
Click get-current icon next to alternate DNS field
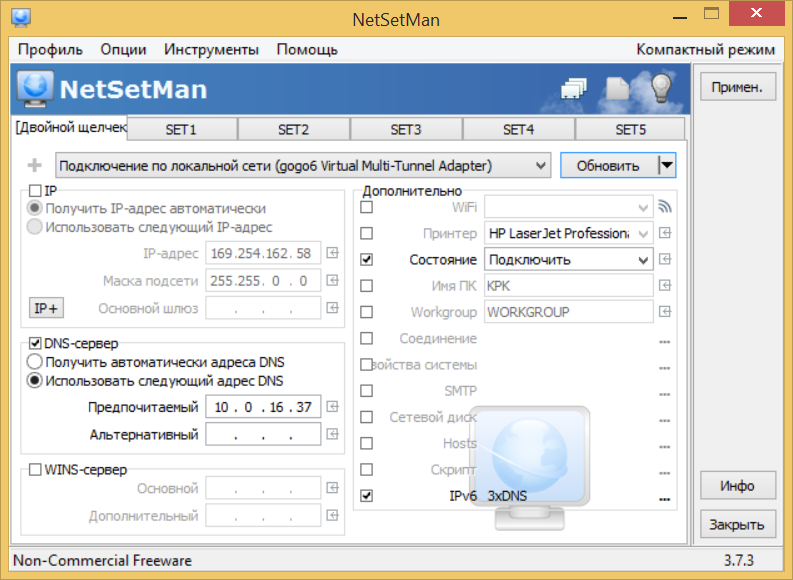pyautogui.click(x=332, y=434)
